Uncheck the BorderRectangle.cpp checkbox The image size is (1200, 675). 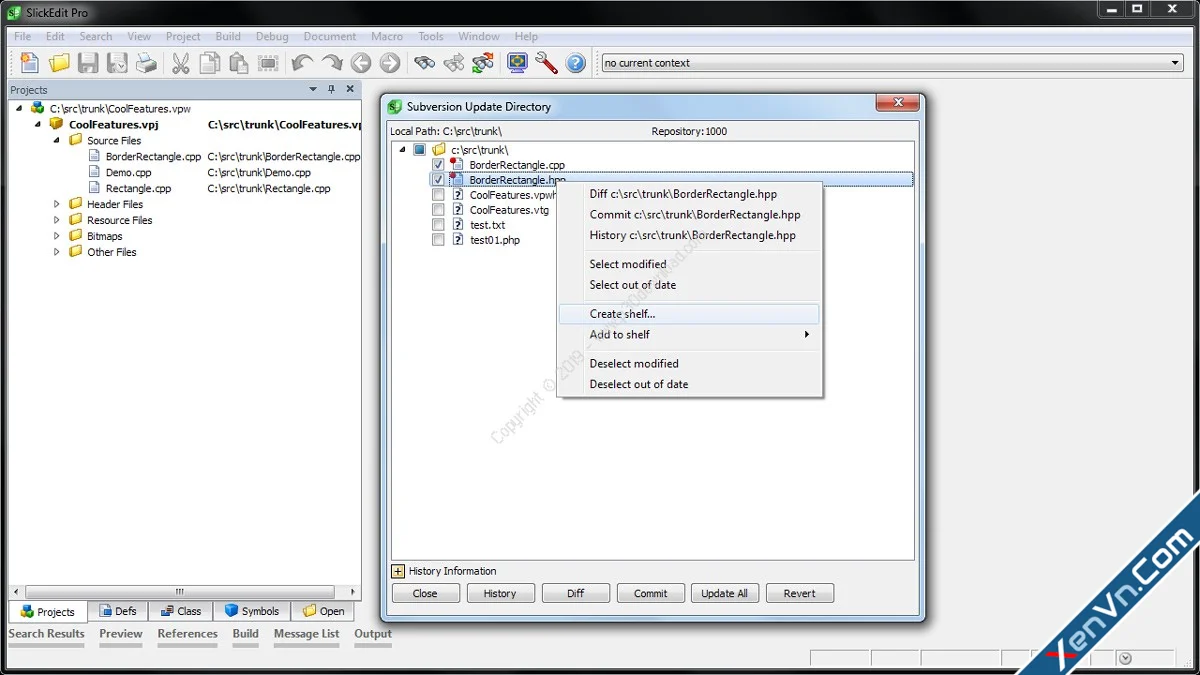(438, 165)
